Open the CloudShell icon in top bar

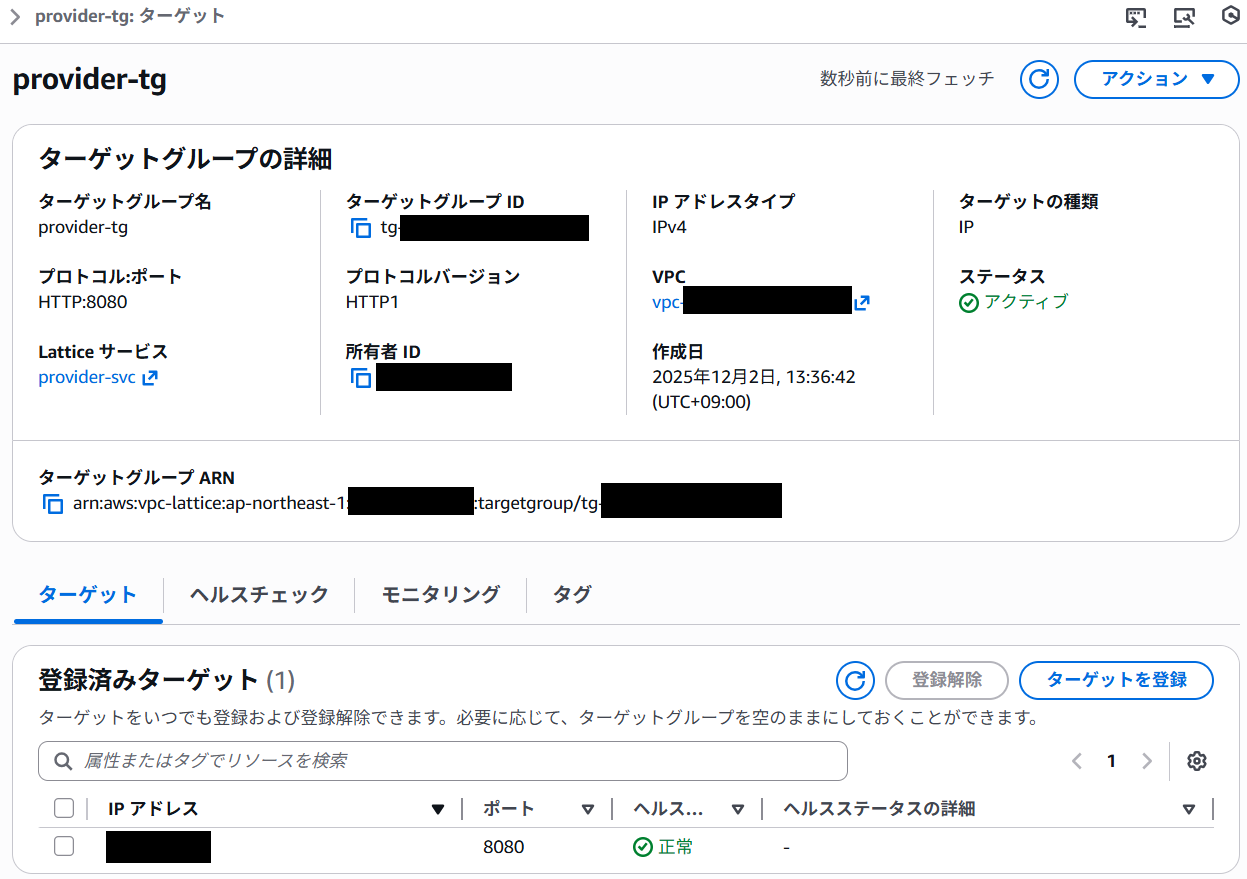[x=1136, y=17]
